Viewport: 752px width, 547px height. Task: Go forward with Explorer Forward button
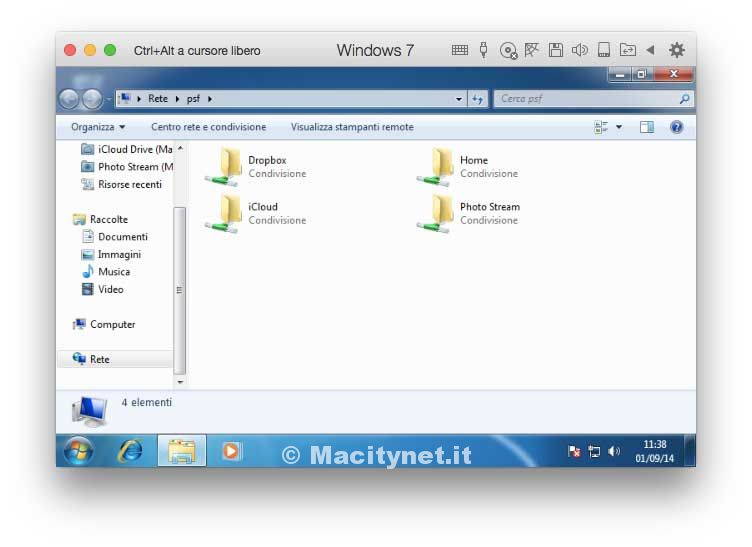[x=92, y=99]
